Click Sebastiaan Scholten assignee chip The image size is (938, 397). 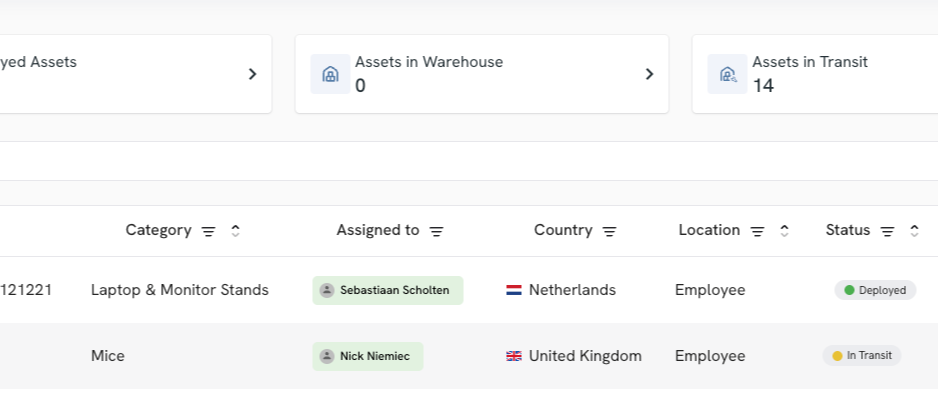[x=388, y=291]
